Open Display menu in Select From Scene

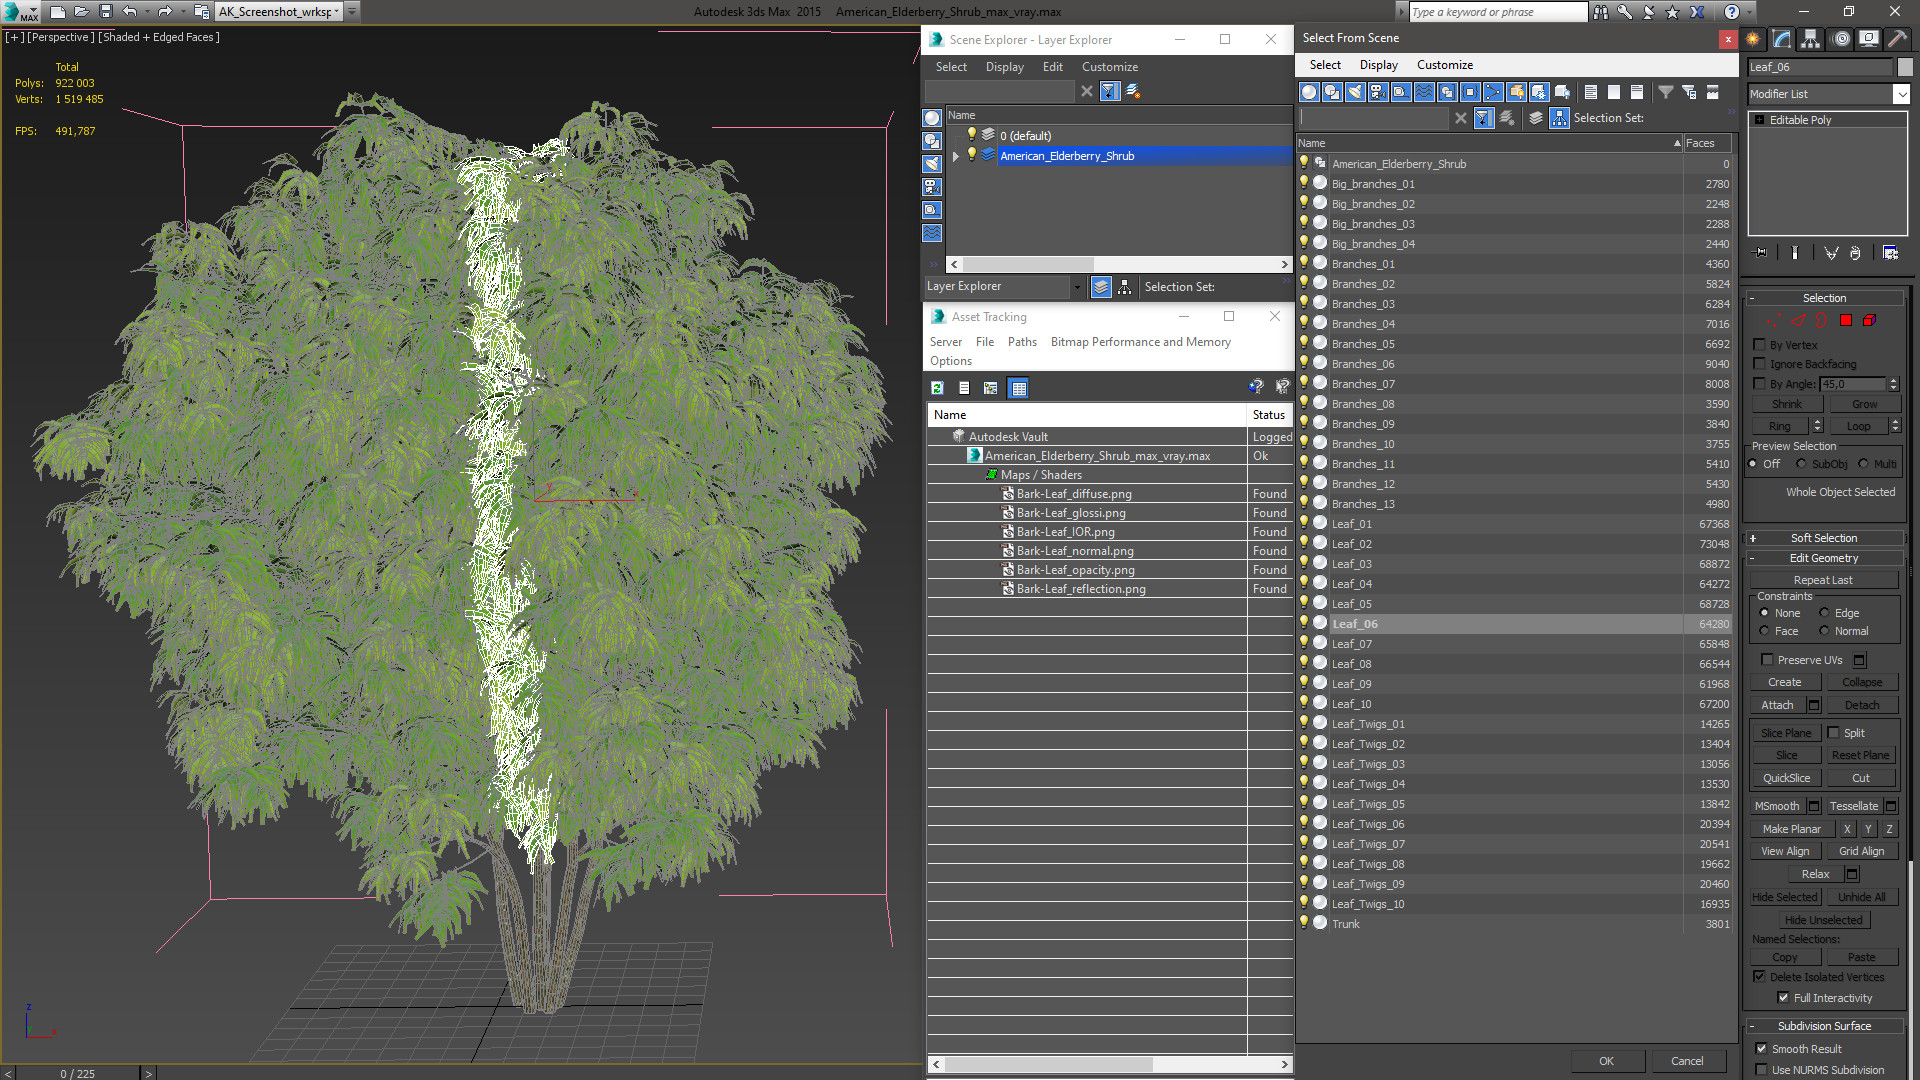pyautogui.click(x=1378, y=65)
